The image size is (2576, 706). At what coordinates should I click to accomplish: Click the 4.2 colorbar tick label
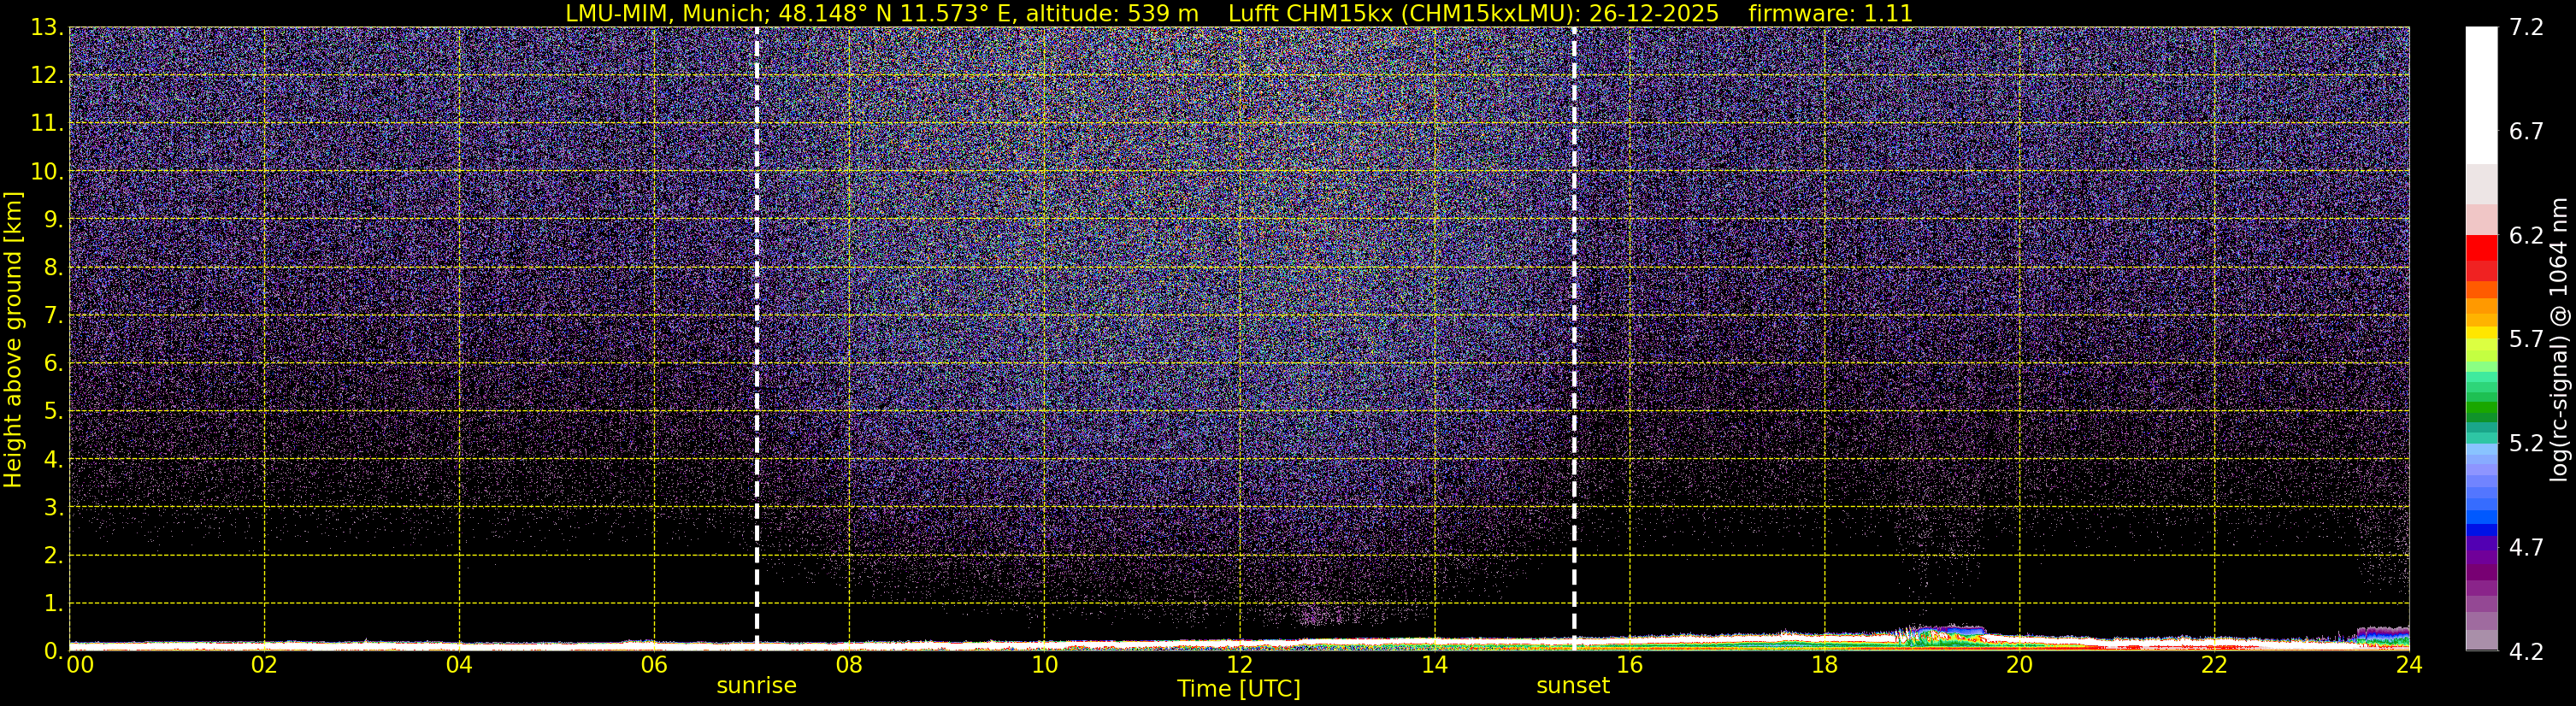(x=2526, y=652)
